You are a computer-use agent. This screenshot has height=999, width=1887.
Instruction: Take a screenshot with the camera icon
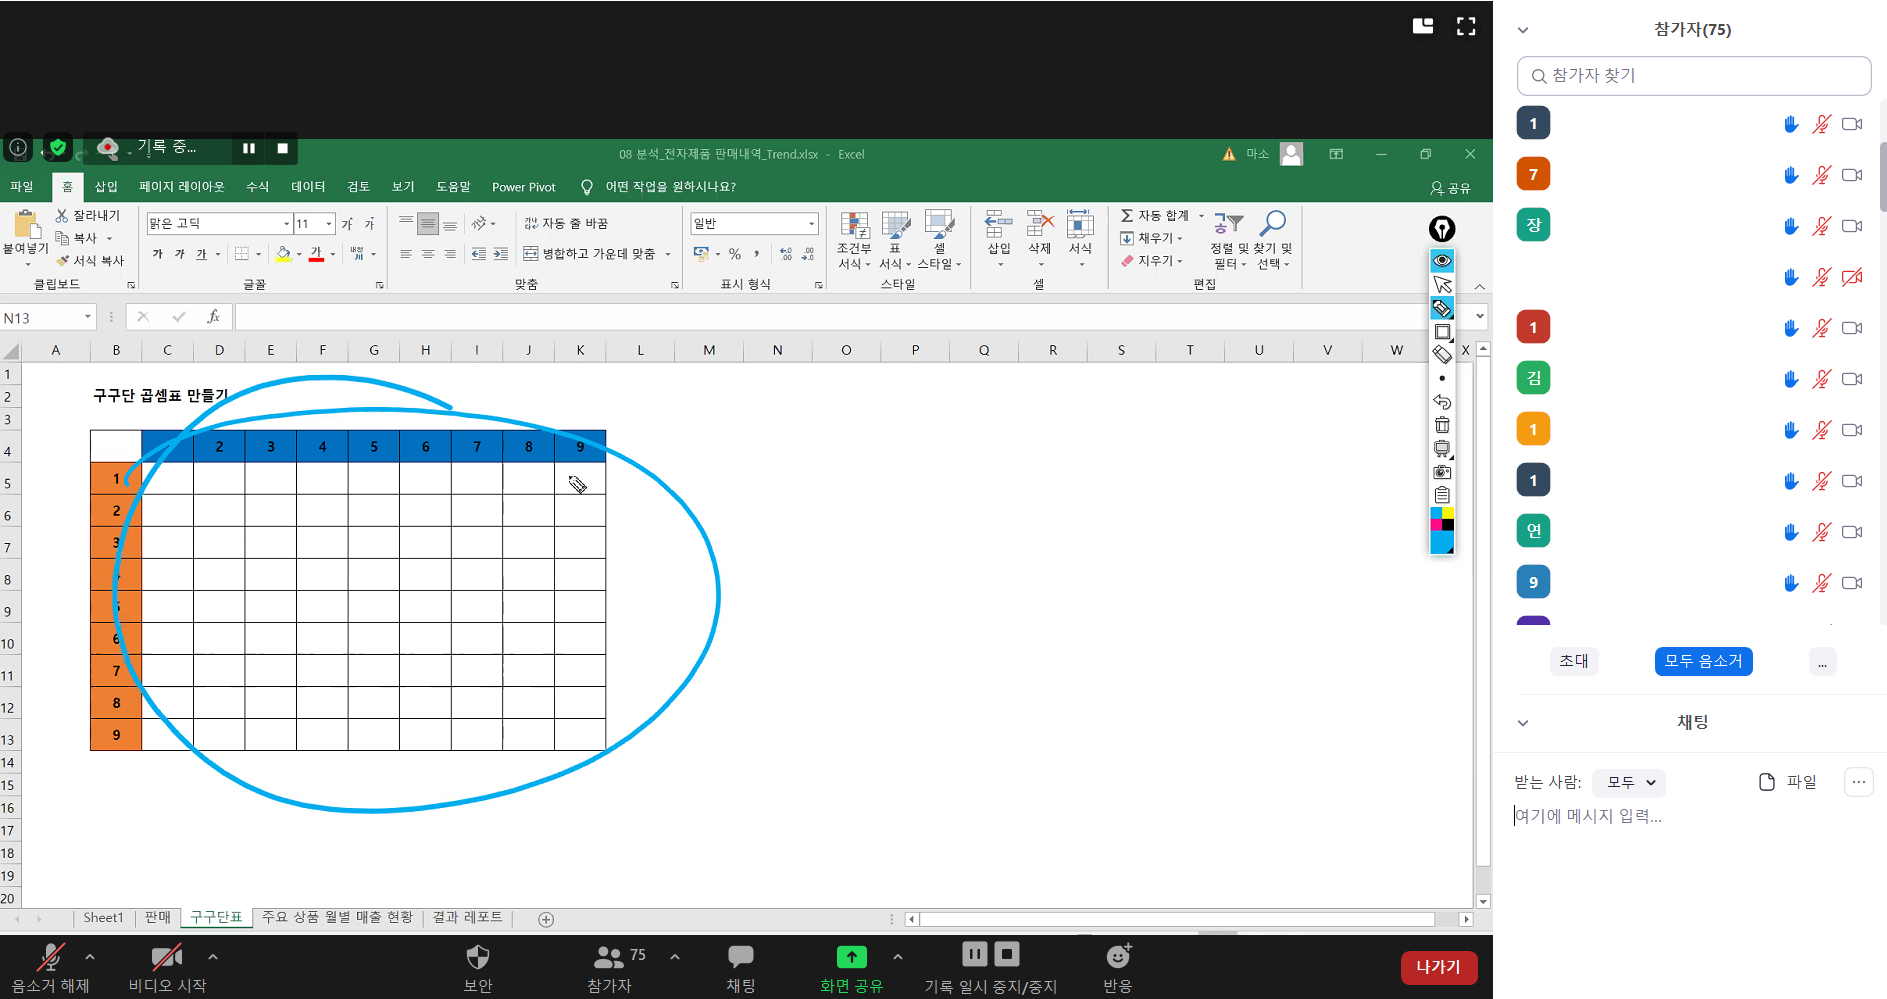coord(1441,472)
